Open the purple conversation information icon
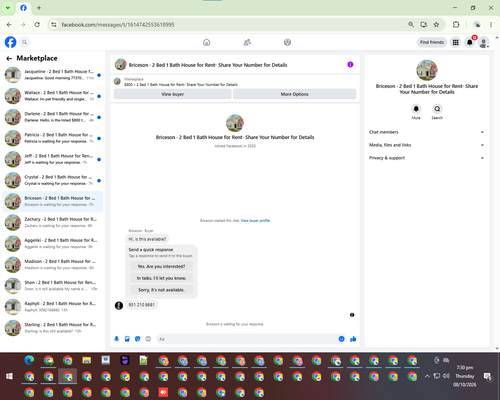Image resolution: width=500 pixels, height=400 pixels. pos(350,65)
